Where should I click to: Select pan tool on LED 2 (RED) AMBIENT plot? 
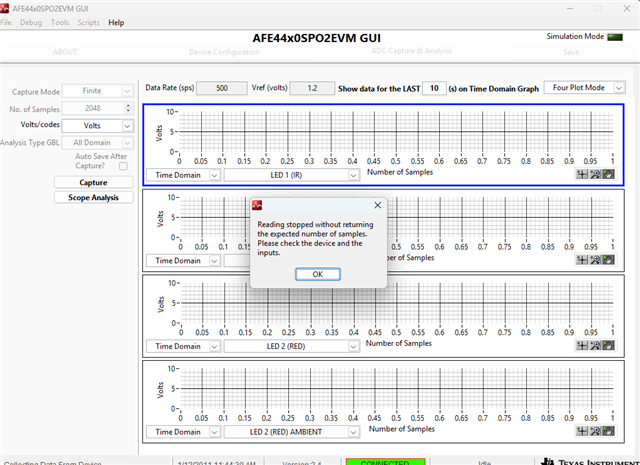(608, 431)
